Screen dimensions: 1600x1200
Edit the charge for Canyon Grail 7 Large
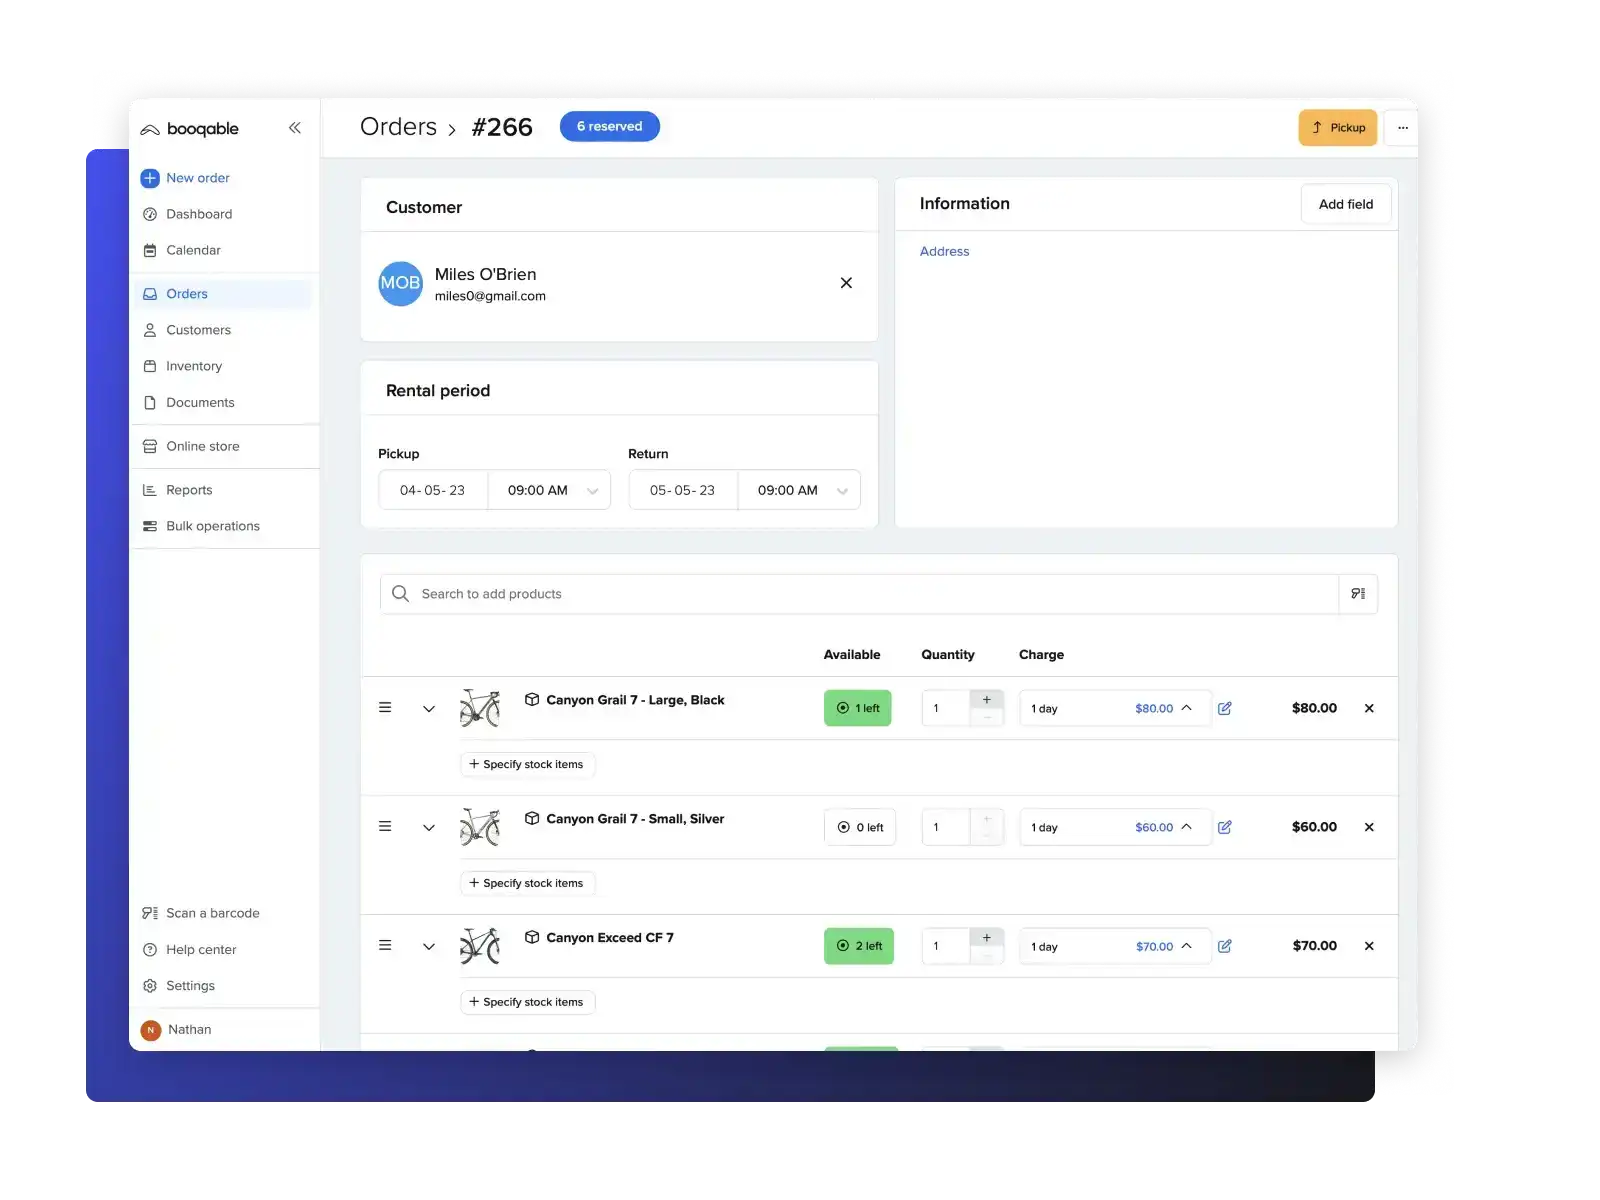[x=1224, y=708]
